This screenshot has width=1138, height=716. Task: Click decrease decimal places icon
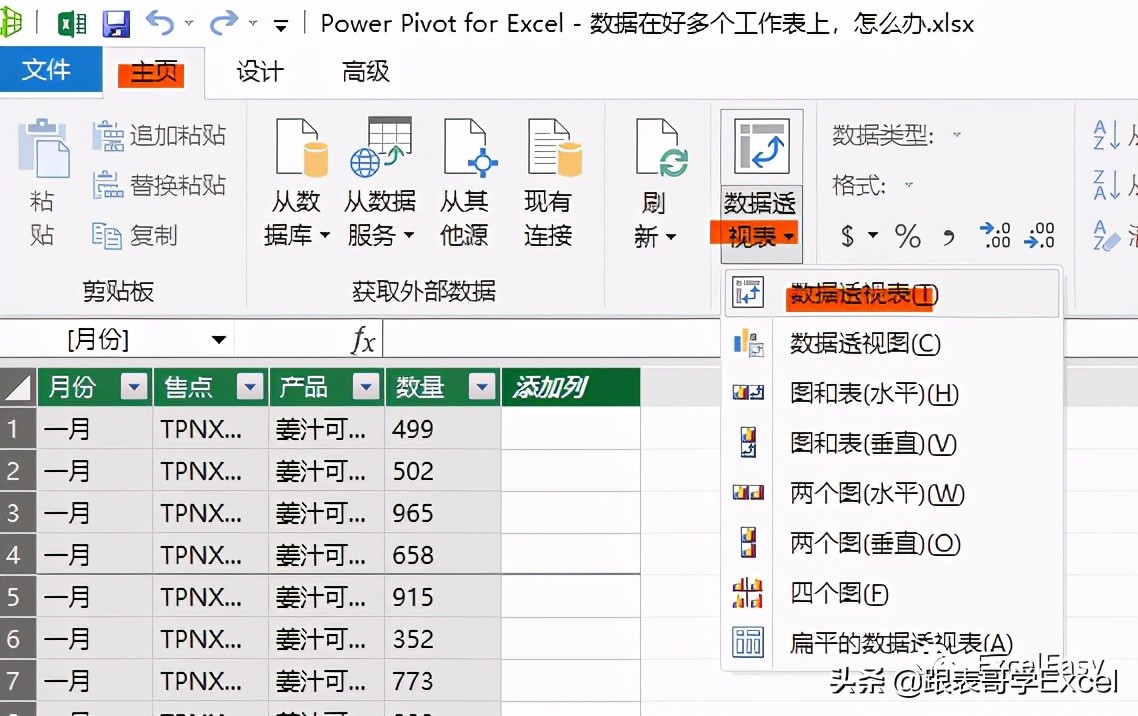[1039, 235]
